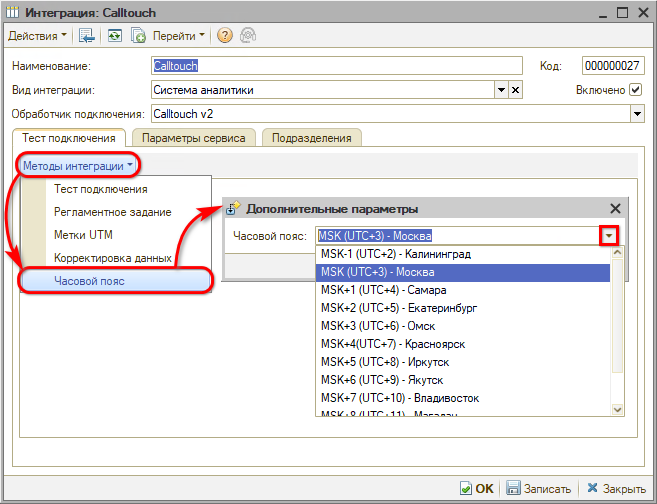Choose MSK (UTC+3) - Москва in list
Screen dimensions: 657x504
tap(463, 272)
